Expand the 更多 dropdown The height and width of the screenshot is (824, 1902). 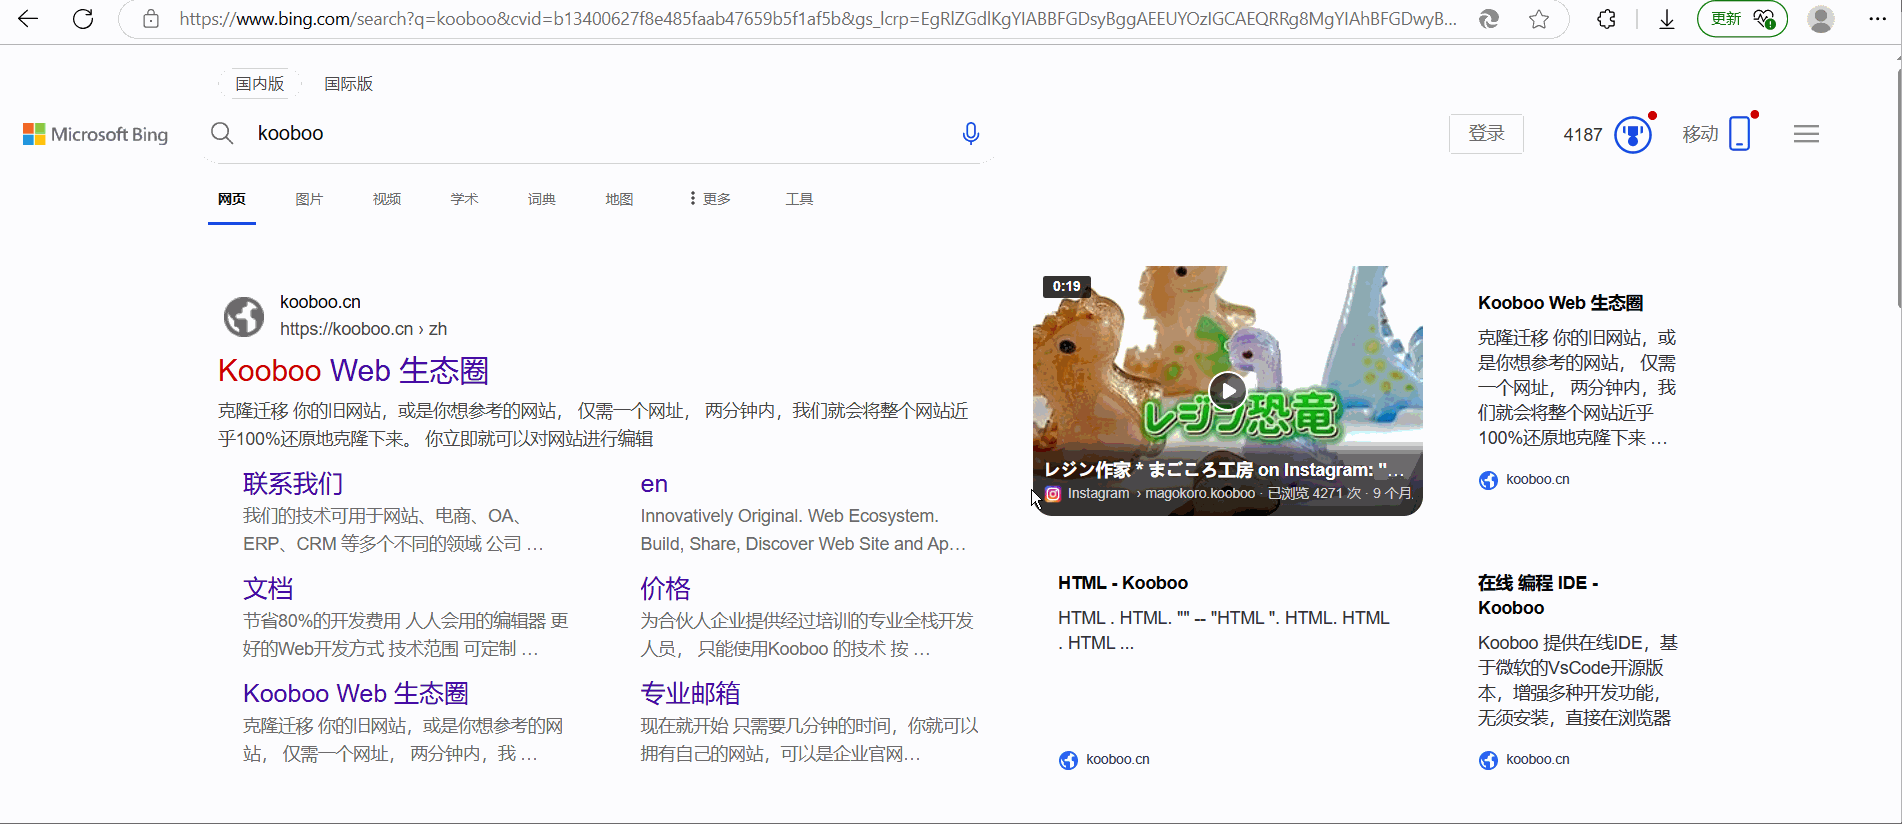tap(710, 199)
